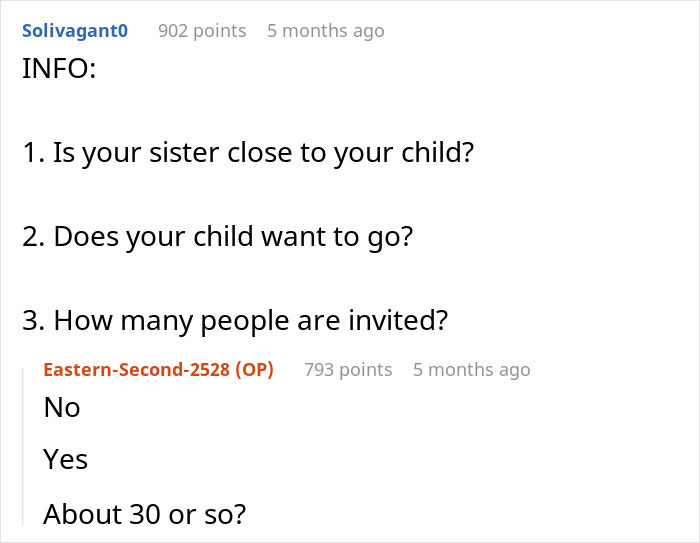This screenshot has width=700, height=543.
Task: Click 'How many people are invited?' line
Action: coord(234,320)
